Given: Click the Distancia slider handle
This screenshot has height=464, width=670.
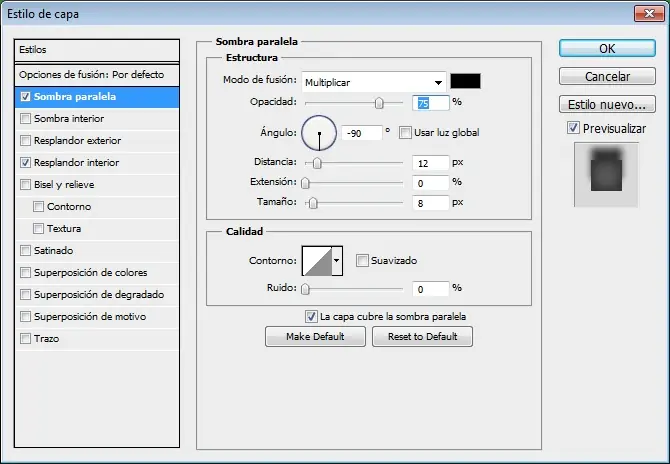Looking at the screenshot, I should coord(317,163).
